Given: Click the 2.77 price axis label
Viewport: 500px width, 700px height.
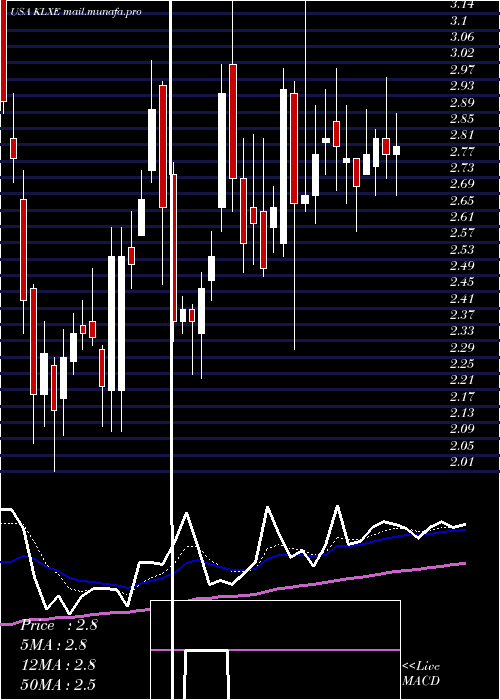Looking at the screenshot, I should pyautogui.click(x=462, y=151).
